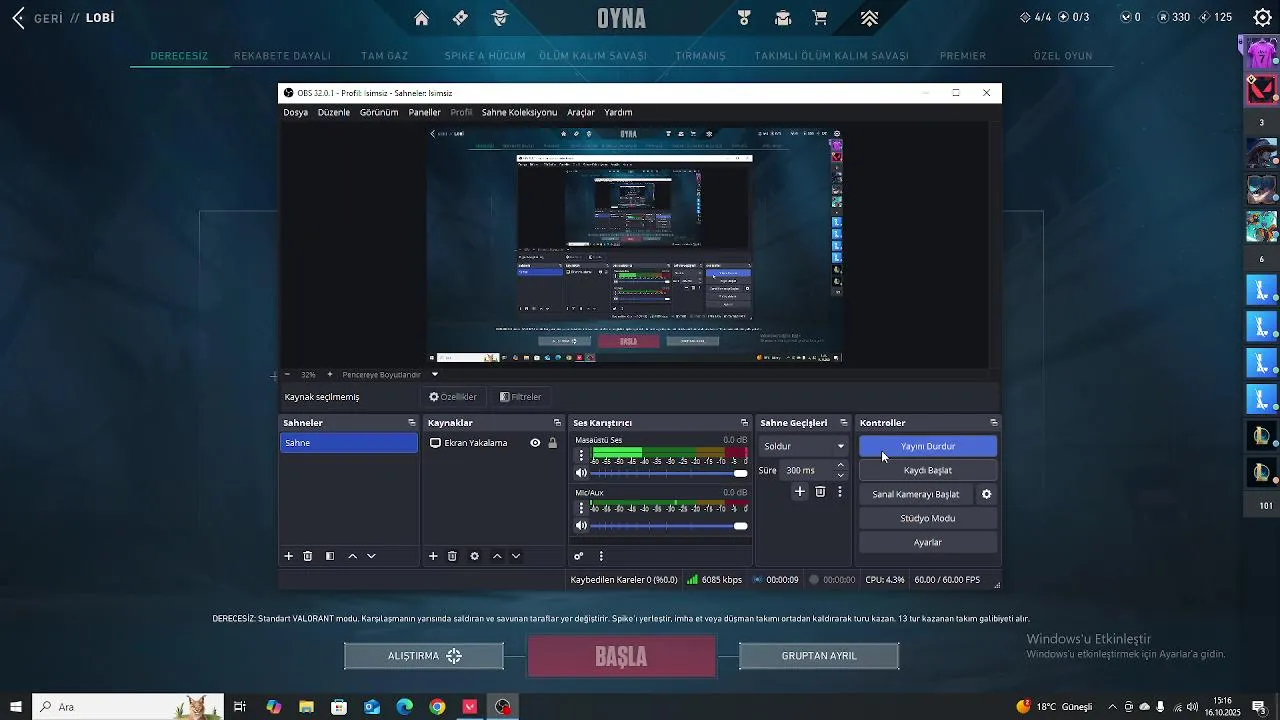The width and height of the screenshot is (1280, 720).
Task: Open the Paneller menu
Action: coord(424,112)
